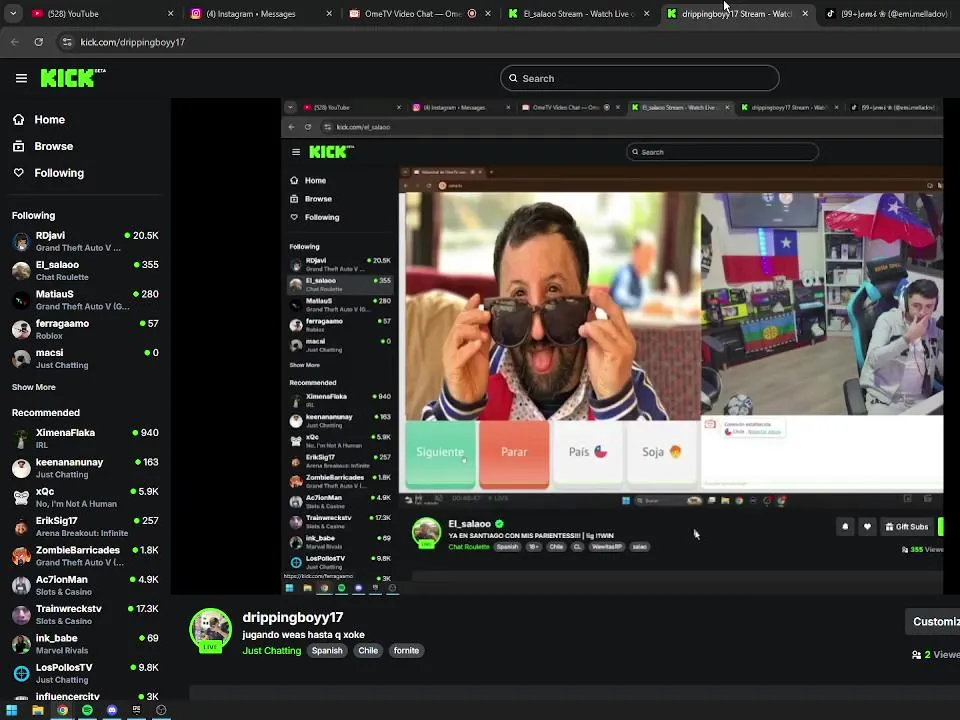Viewport: 960px width, 720px height.
Task: Click the address bar URL kick.com/drippingboyy17
Action: 133,42
